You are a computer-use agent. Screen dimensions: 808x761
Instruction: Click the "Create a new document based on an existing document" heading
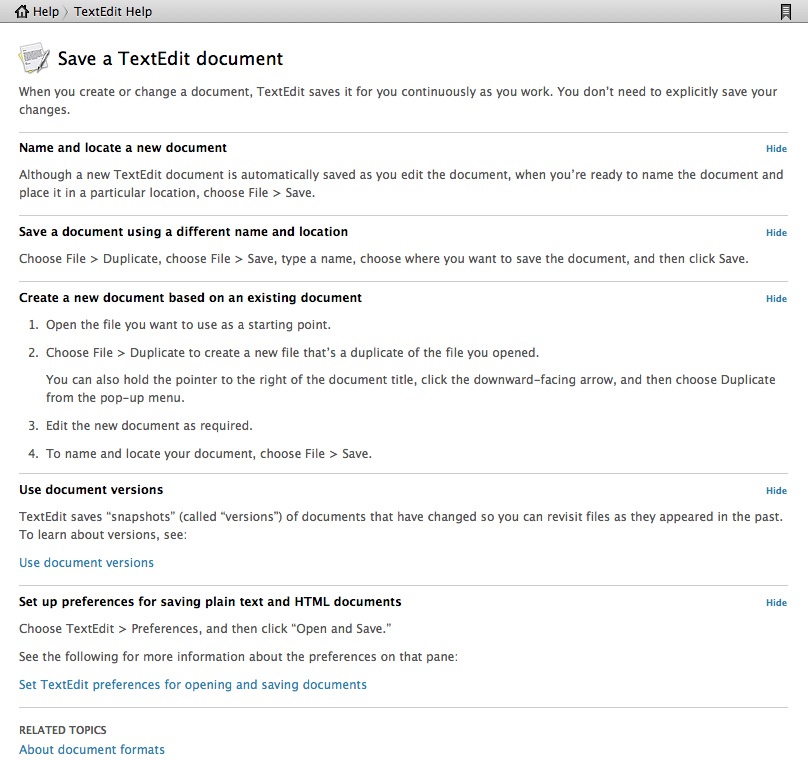tap(190, 298)
